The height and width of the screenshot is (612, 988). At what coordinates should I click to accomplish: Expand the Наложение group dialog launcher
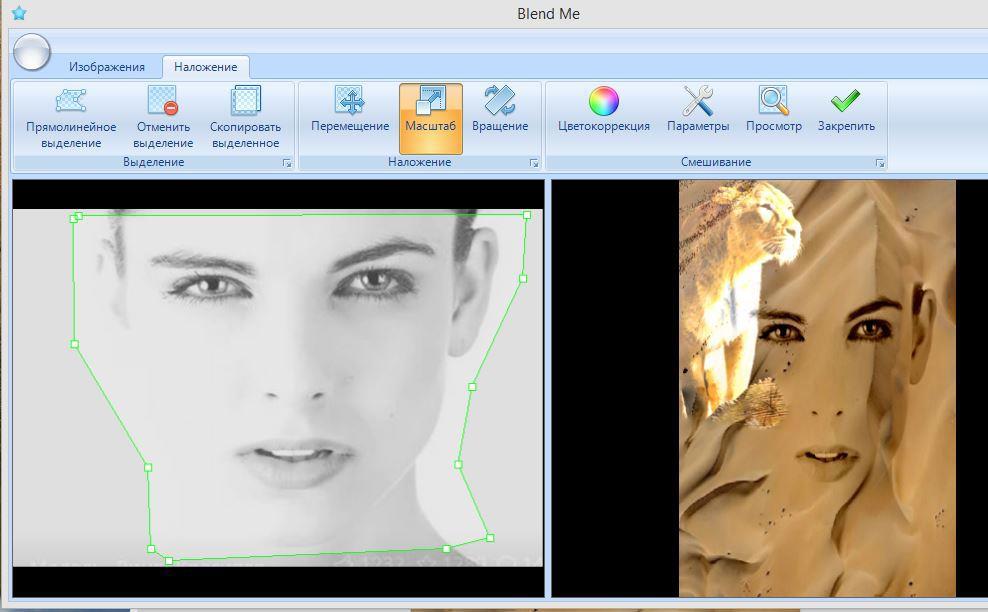[x=533, y=162]
